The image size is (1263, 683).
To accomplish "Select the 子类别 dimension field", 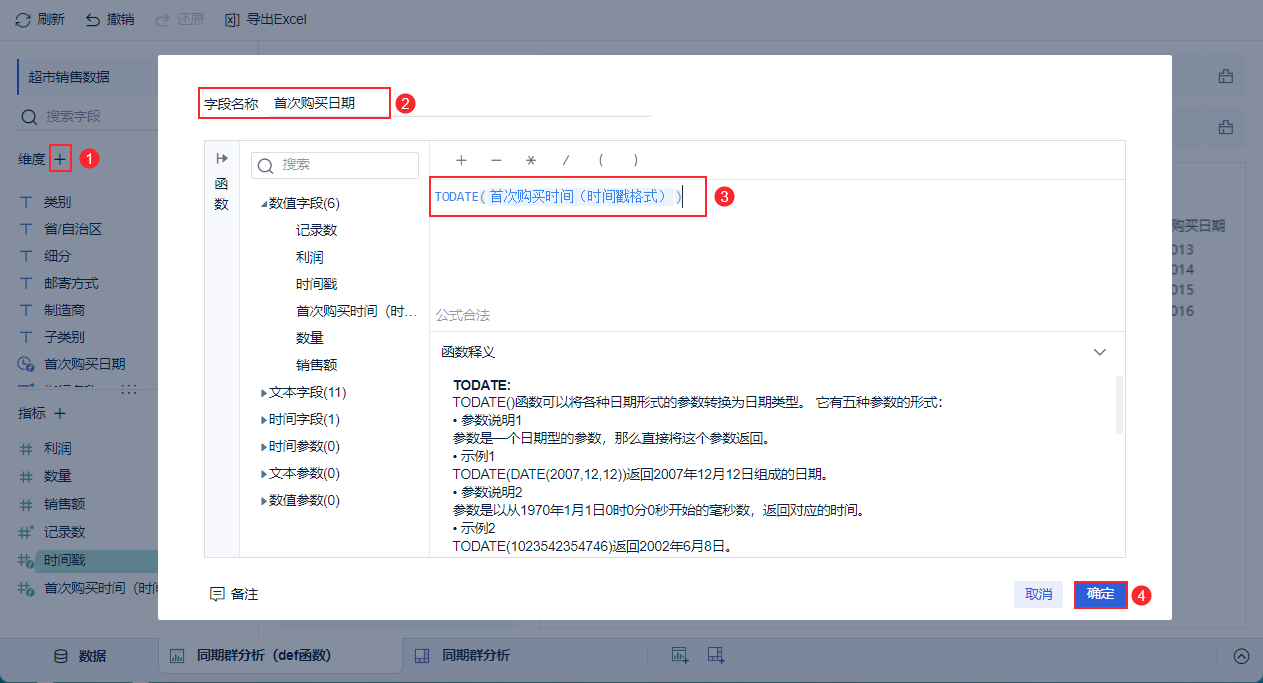I will coord(64,337).
